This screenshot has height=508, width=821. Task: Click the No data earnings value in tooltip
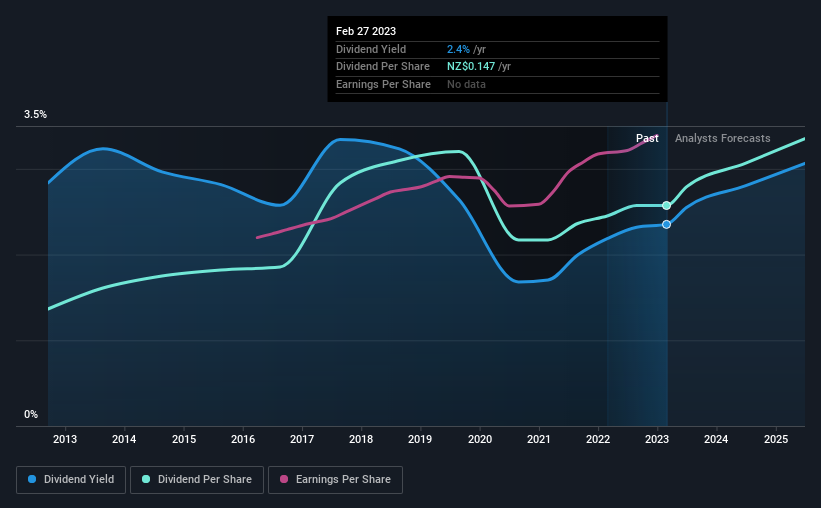(466, 84)
